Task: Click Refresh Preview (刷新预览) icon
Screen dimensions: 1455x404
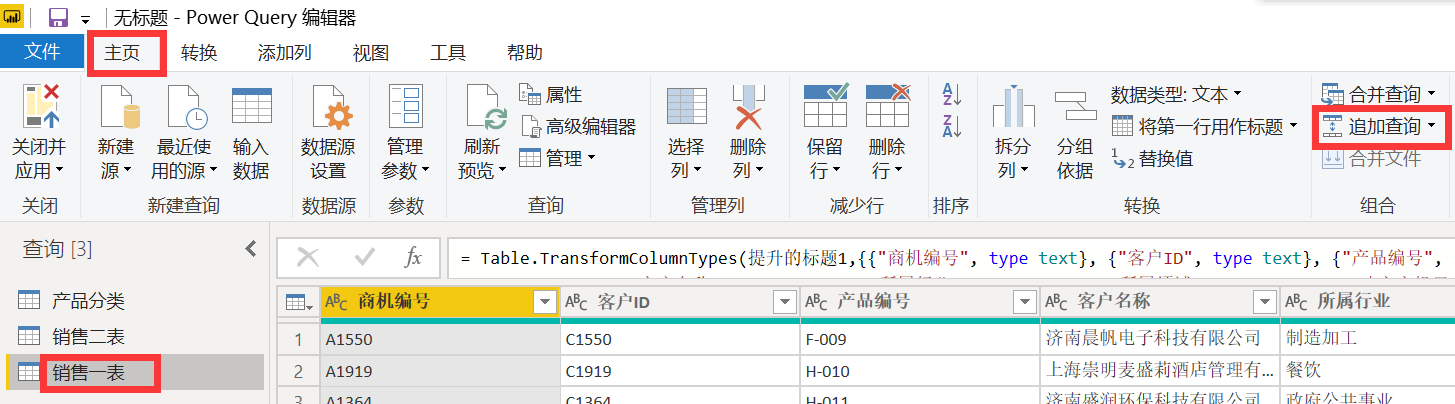Action: (484, 108)
